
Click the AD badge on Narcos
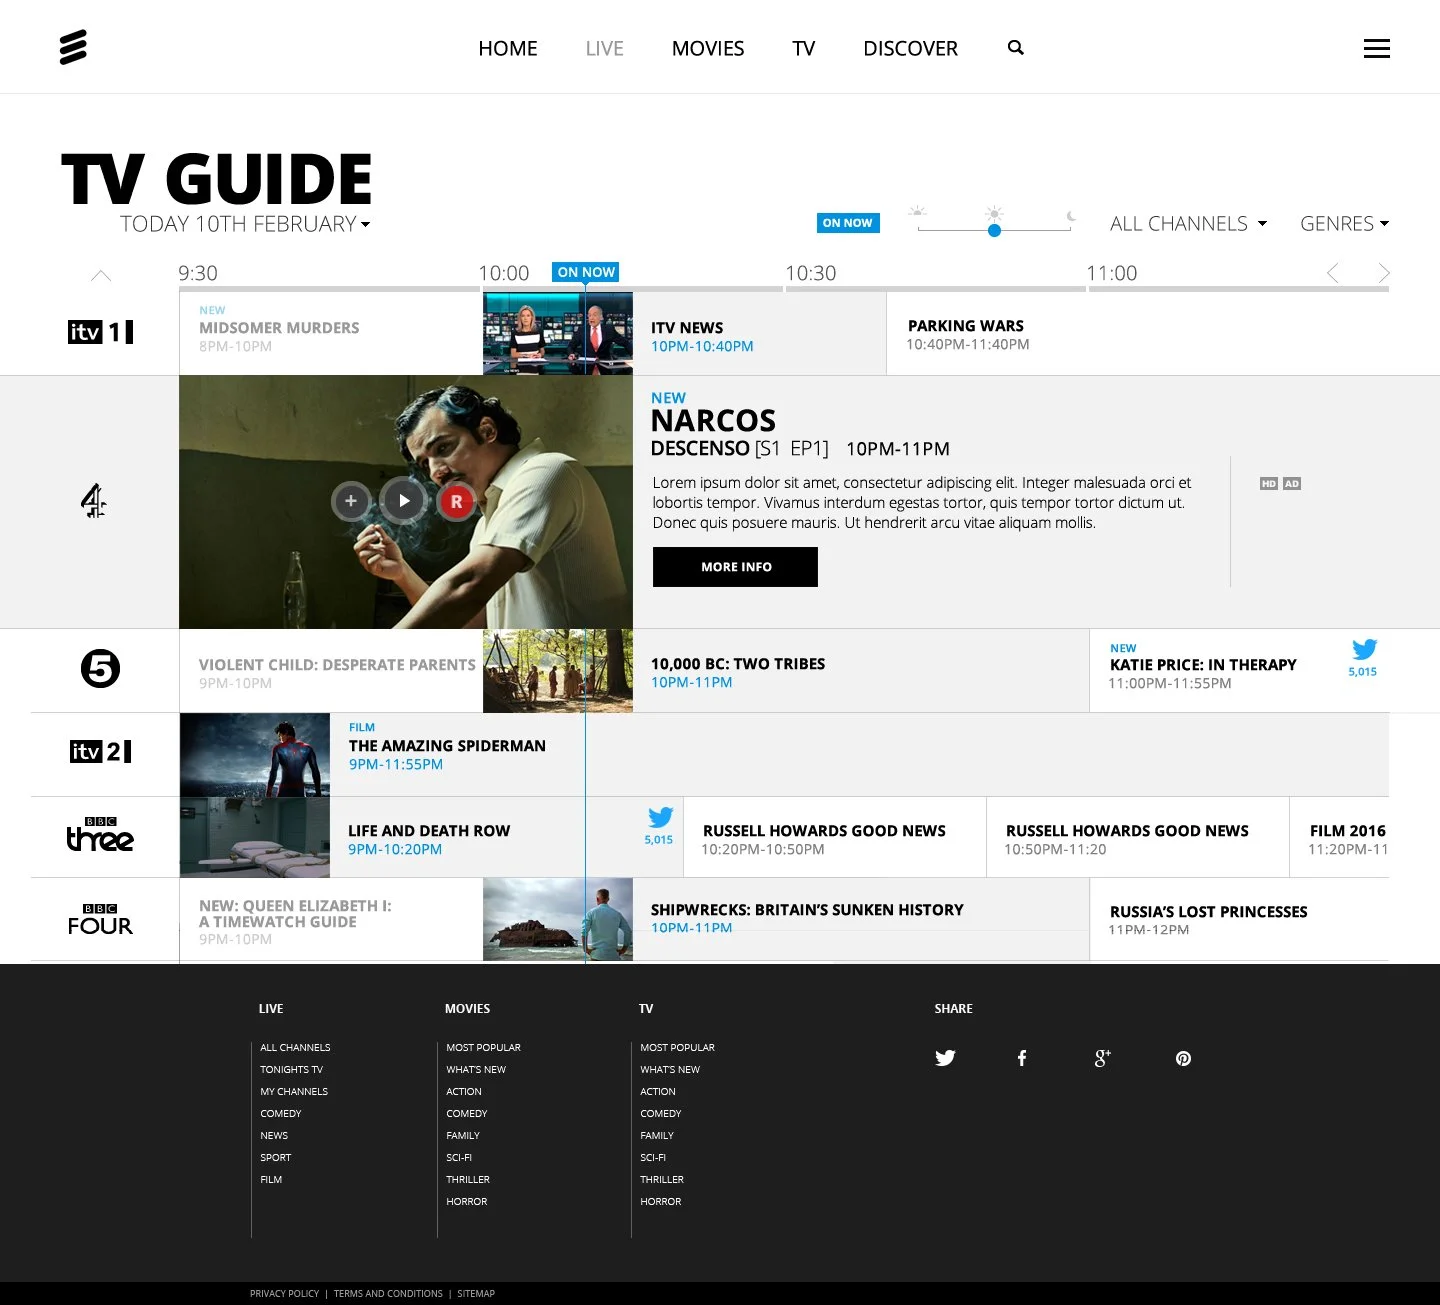pyautogui.click(x=1292, y=483)
